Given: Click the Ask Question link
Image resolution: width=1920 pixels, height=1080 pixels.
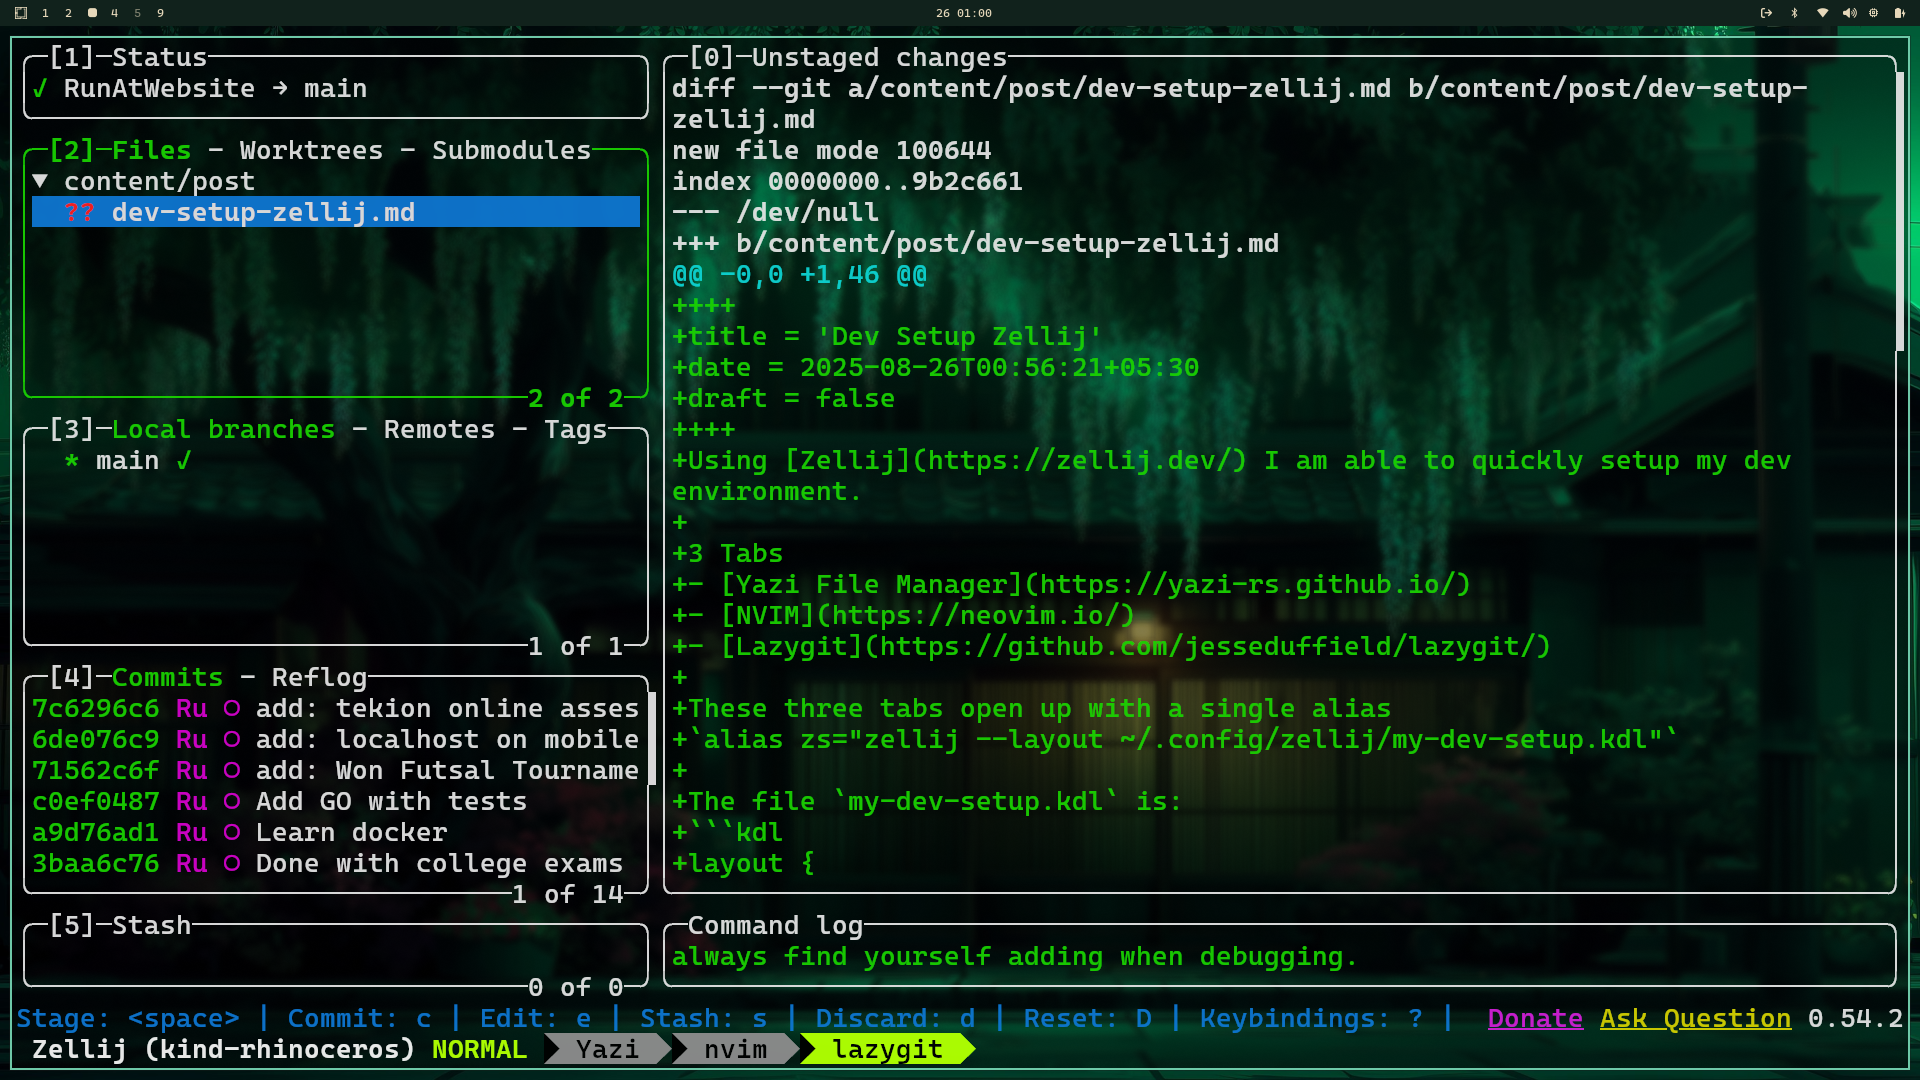Looking at the screenshot, I should 1694,1018.
